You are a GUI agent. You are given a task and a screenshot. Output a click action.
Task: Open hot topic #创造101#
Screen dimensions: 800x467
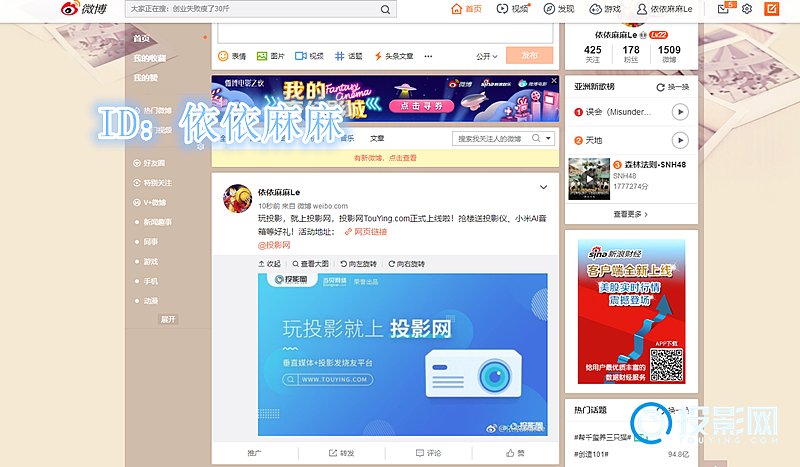pyautogui.click(x=591, y=454)
